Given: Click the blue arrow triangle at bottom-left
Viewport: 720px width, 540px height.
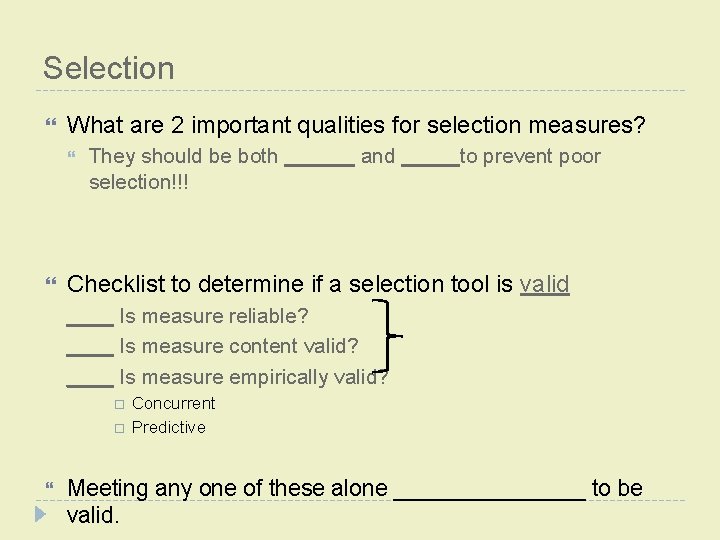Looking at the screenshot, I should tap(40, 515).
